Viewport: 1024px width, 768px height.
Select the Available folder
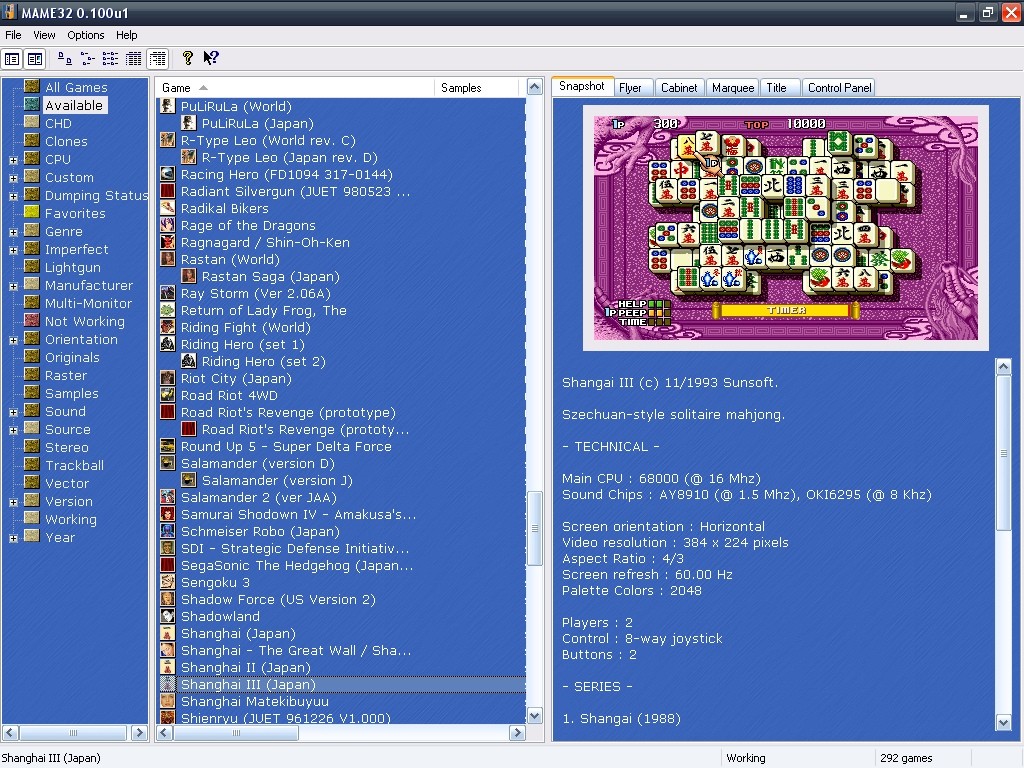tap(74, 105)
